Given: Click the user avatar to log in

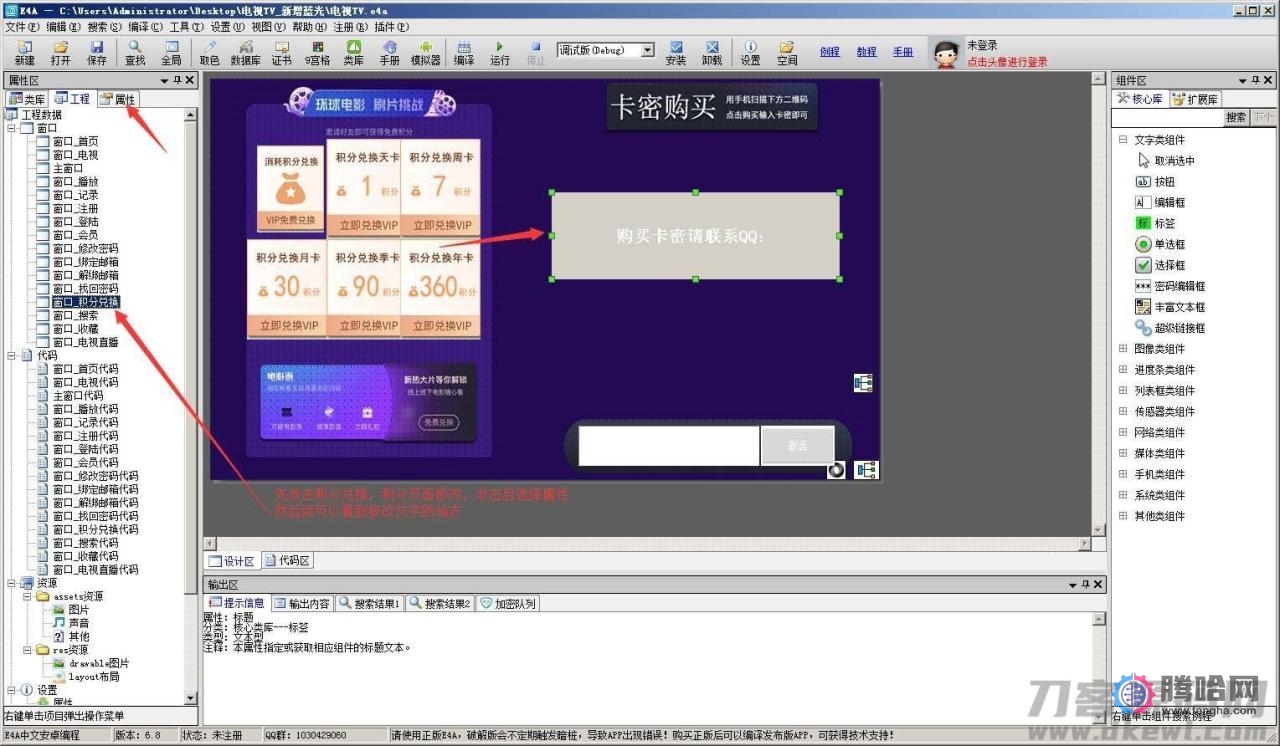Looking at the screenshot, I should (x=946, y=54).
